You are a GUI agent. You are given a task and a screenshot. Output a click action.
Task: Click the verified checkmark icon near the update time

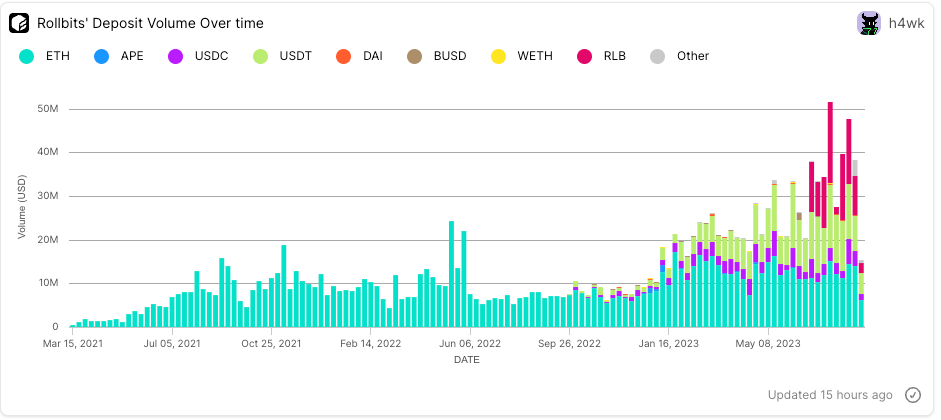coord(913,395)
